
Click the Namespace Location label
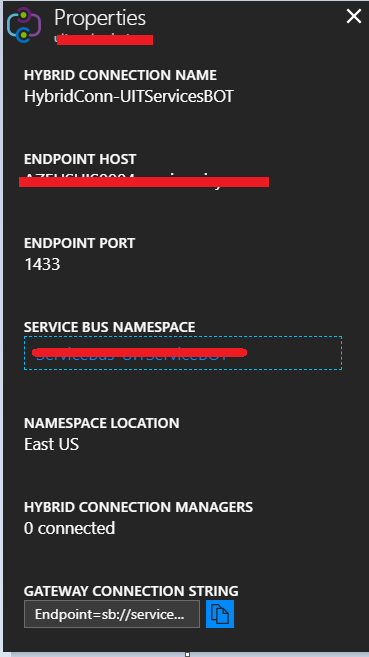pyautogui.click(x=101, y=423)
